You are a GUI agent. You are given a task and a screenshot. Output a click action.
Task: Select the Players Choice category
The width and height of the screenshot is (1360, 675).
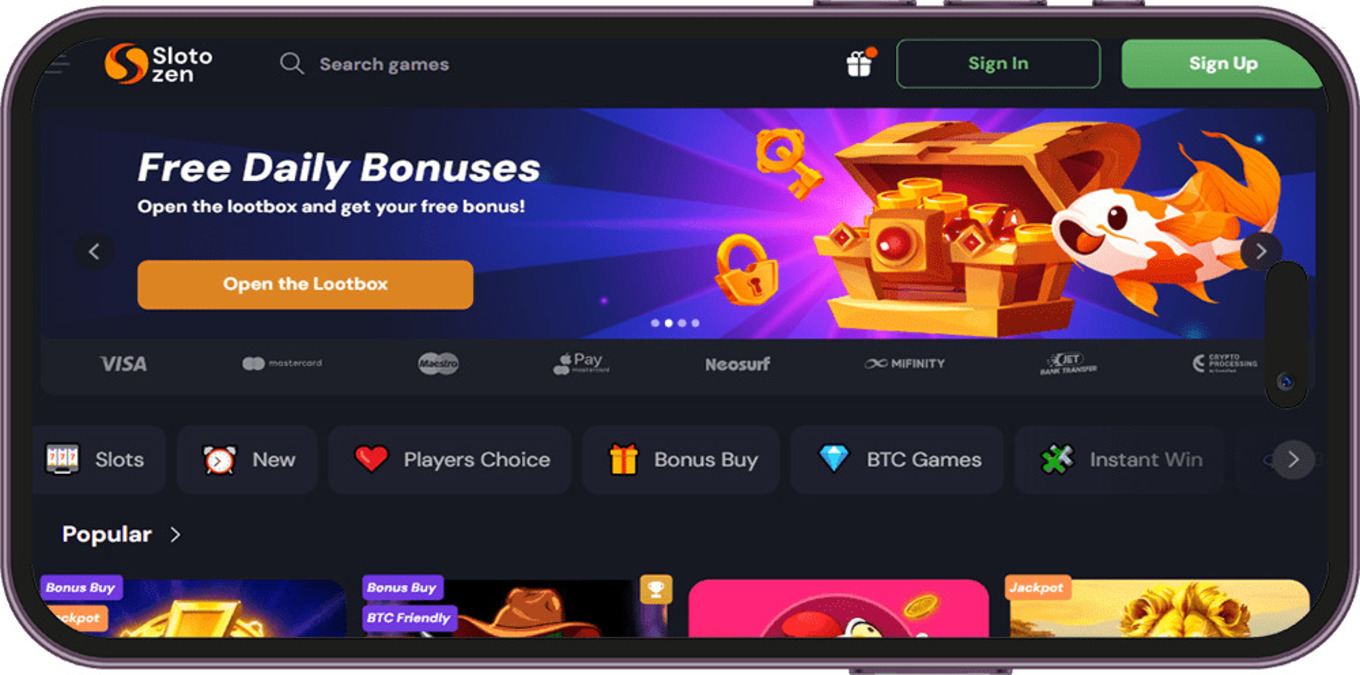pyautogui.click(x=450, y=460)
